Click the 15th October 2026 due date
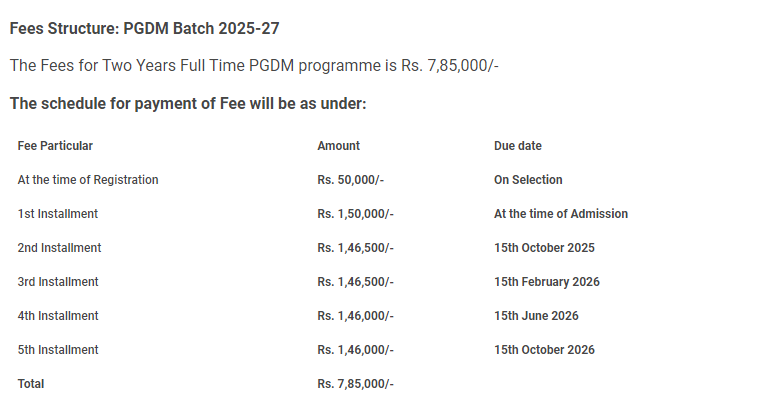The width and height of the screenshot is (772, 404). pos(545,350)
